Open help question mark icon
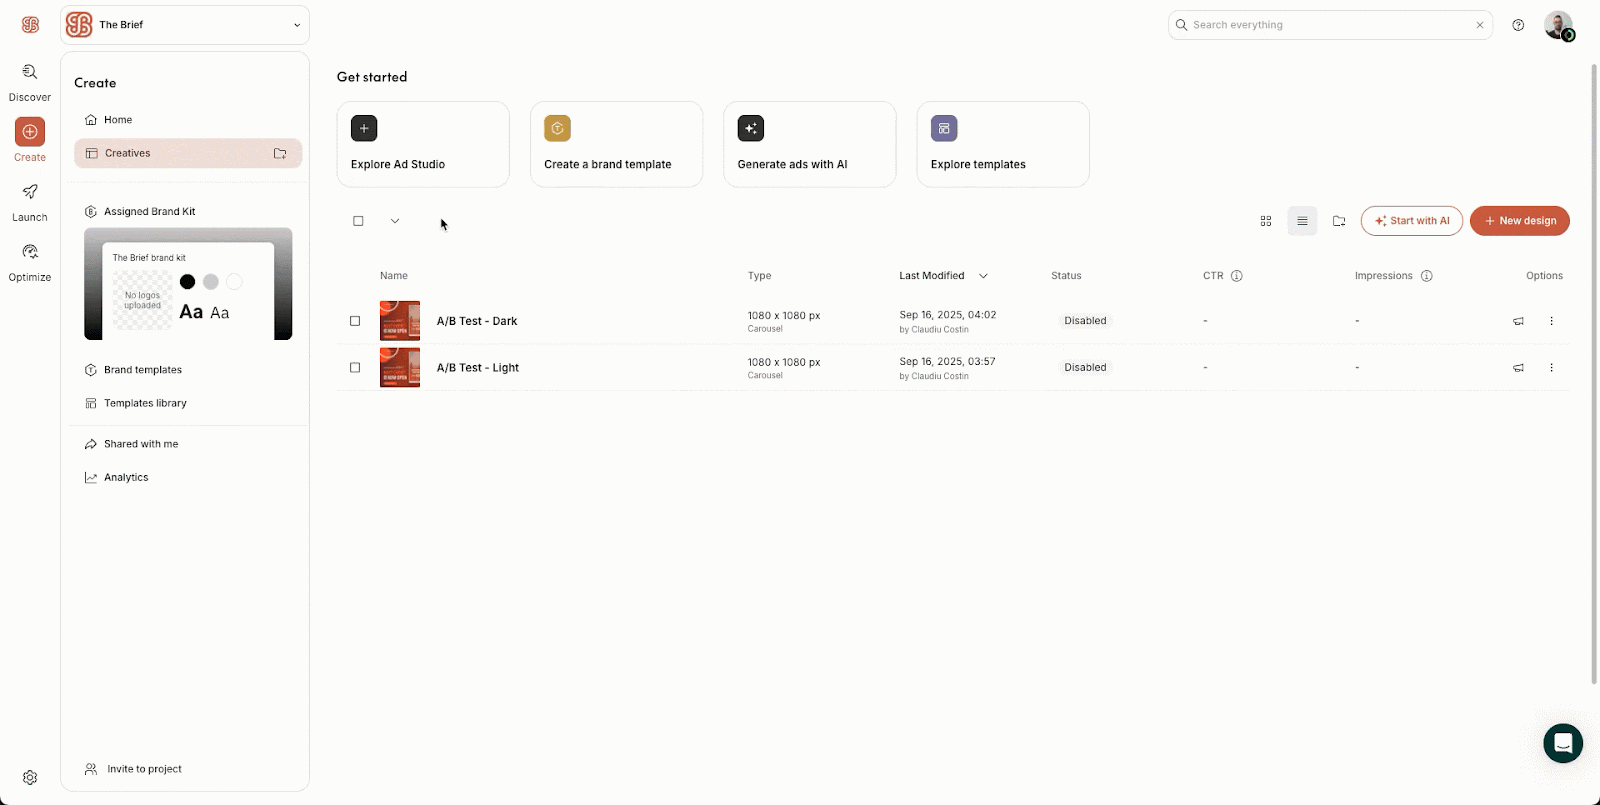This screenshot has height=805, width=1600. [1518, 25]
